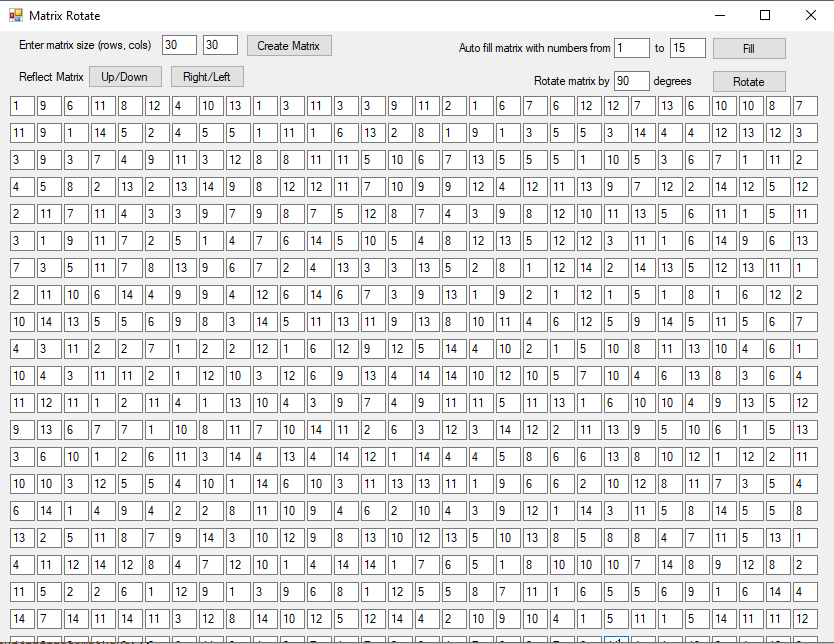This screenshot has height=644, width=834.
Task: Click the Rotate button
Action: pos(749,82)
